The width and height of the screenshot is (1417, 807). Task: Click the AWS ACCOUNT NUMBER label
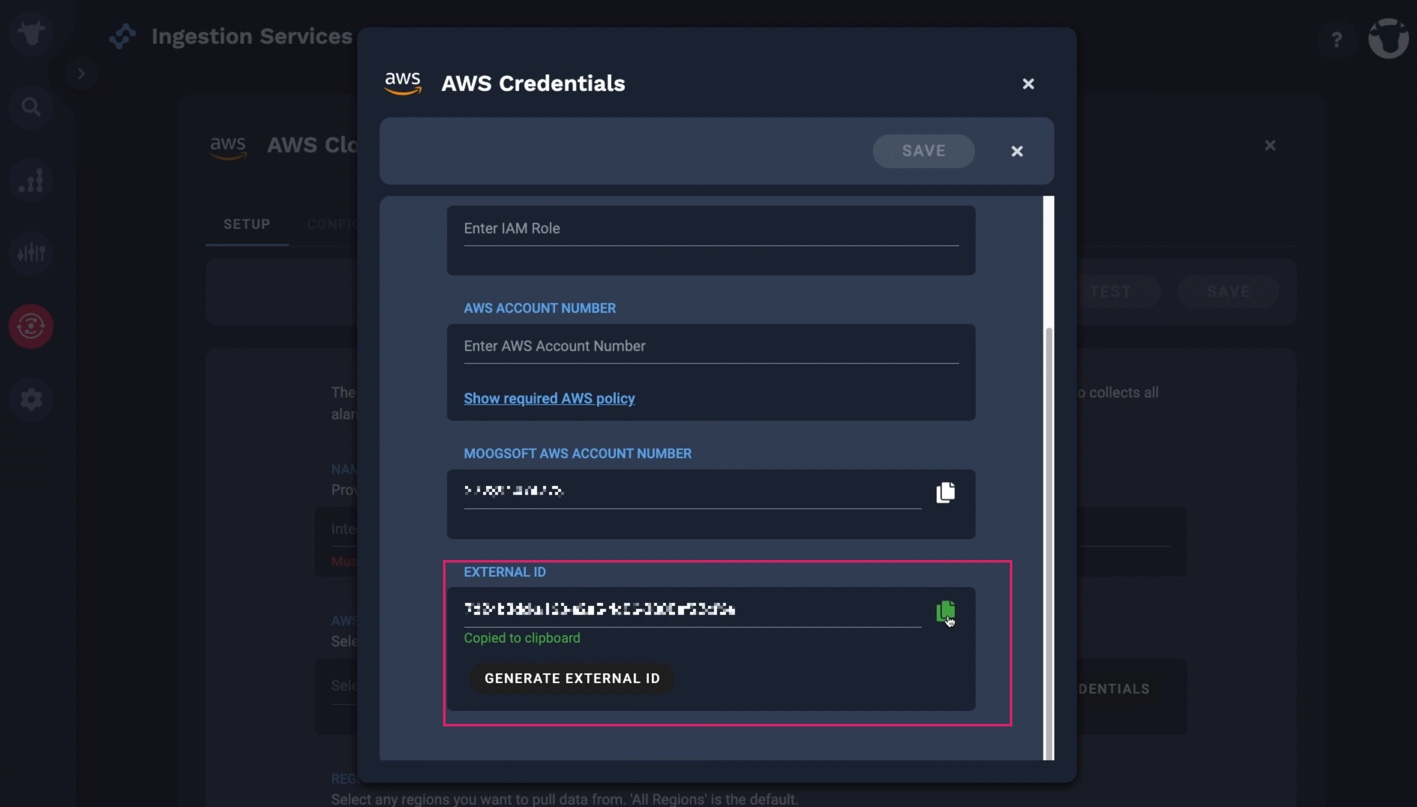[x=540, y=308]
